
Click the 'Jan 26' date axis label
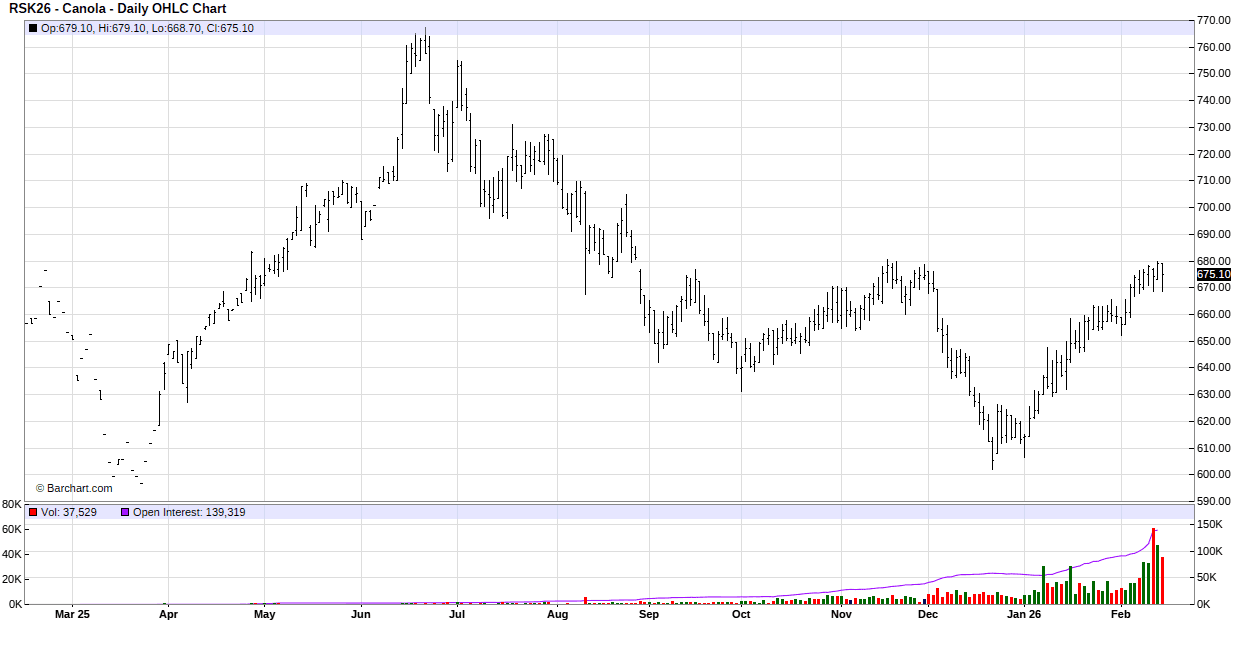[x=1023, y=615]
